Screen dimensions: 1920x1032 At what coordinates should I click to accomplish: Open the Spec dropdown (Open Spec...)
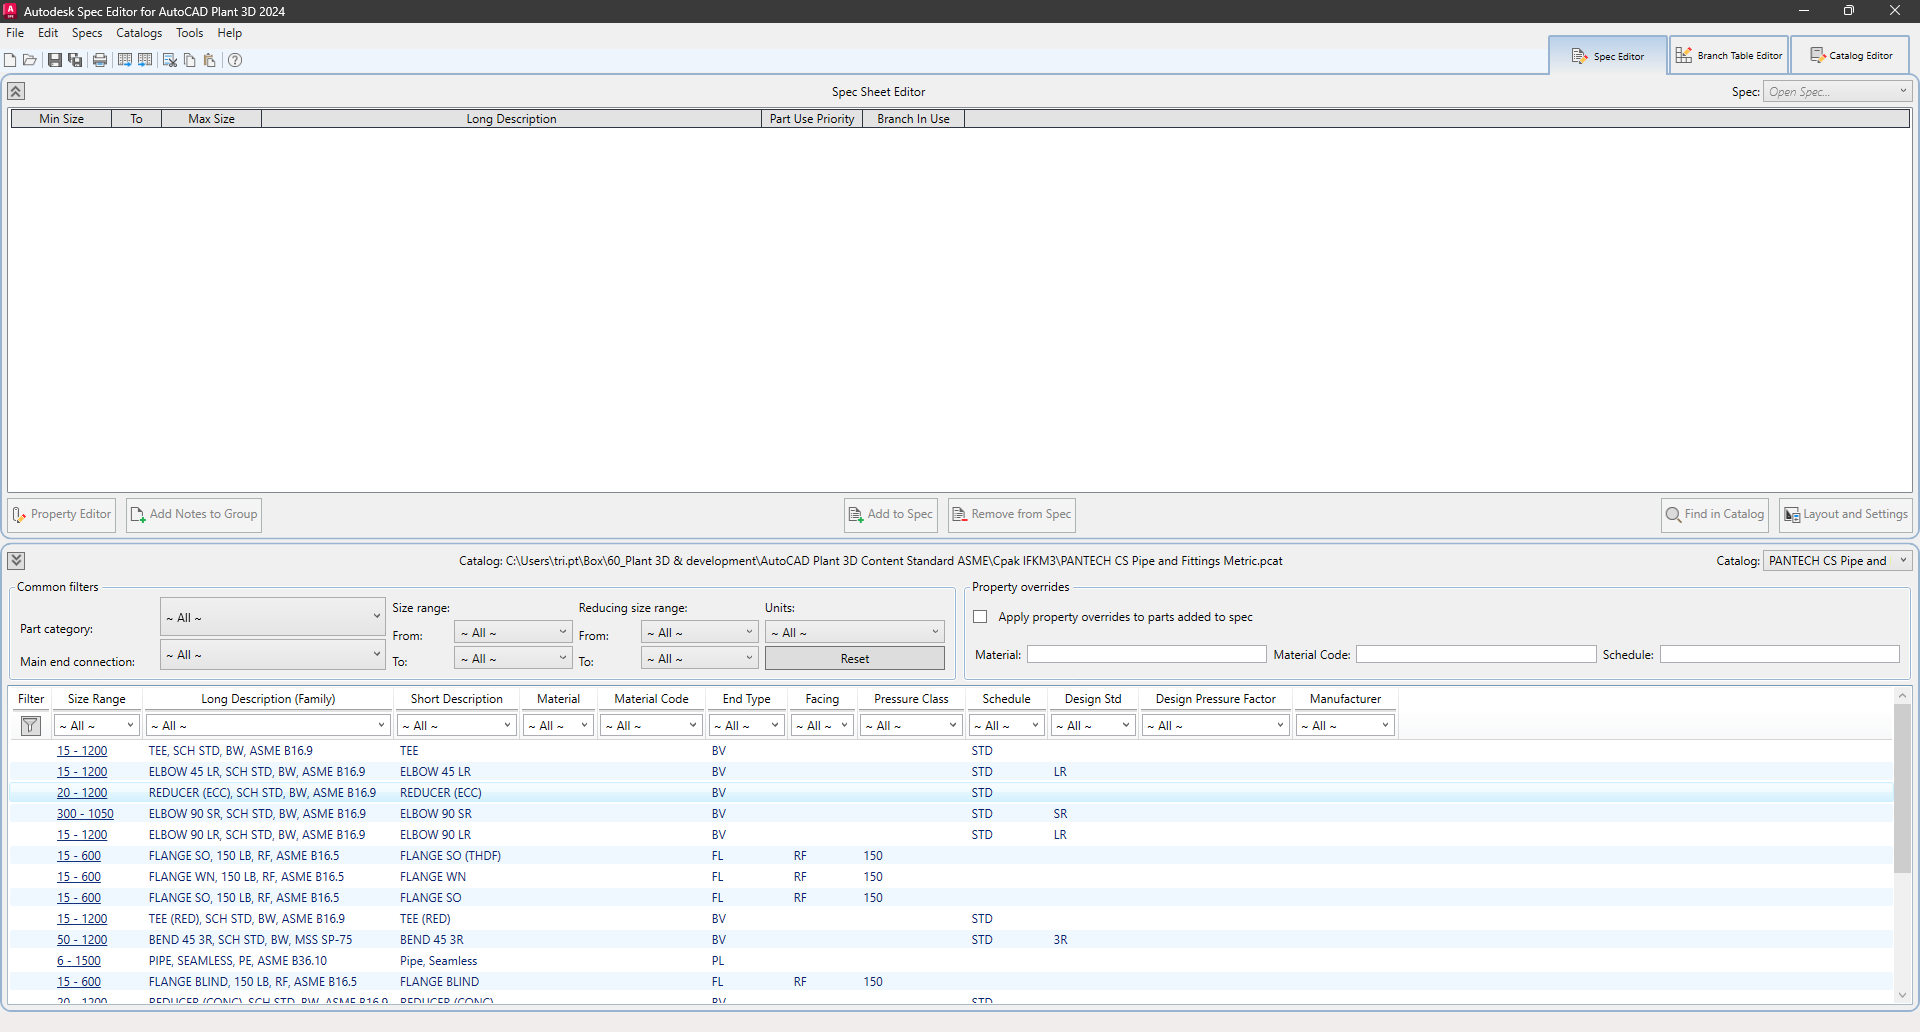coord(1838,92)
